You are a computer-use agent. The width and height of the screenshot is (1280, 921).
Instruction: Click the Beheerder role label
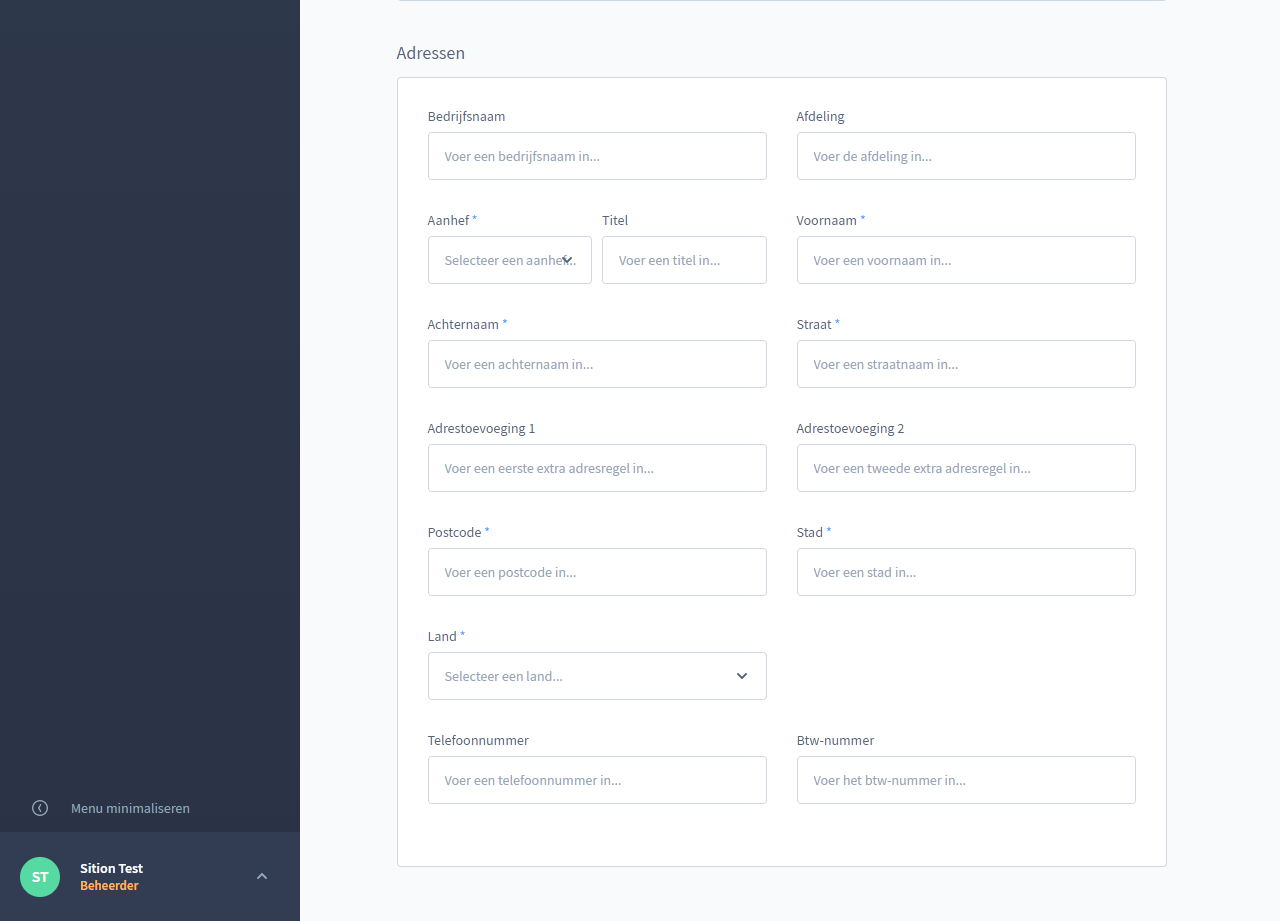109,885
